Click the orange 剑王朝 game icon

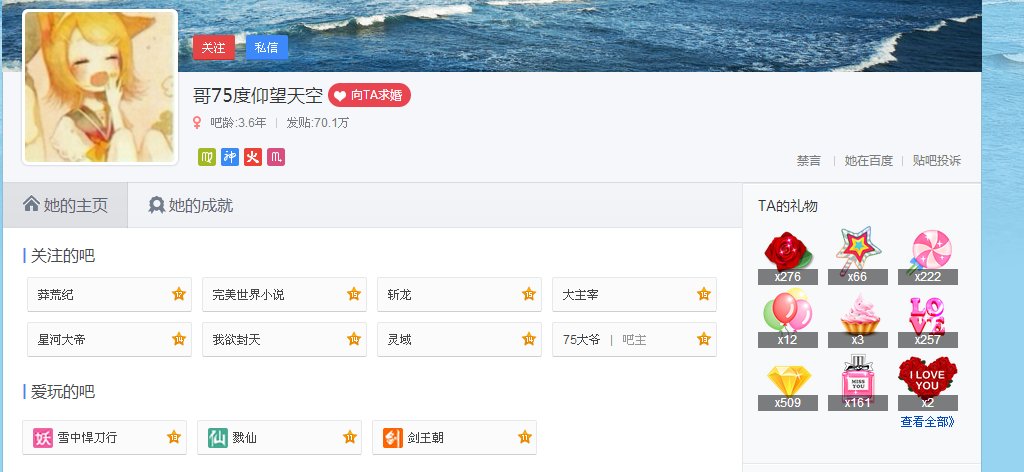(x=392, y=437)
